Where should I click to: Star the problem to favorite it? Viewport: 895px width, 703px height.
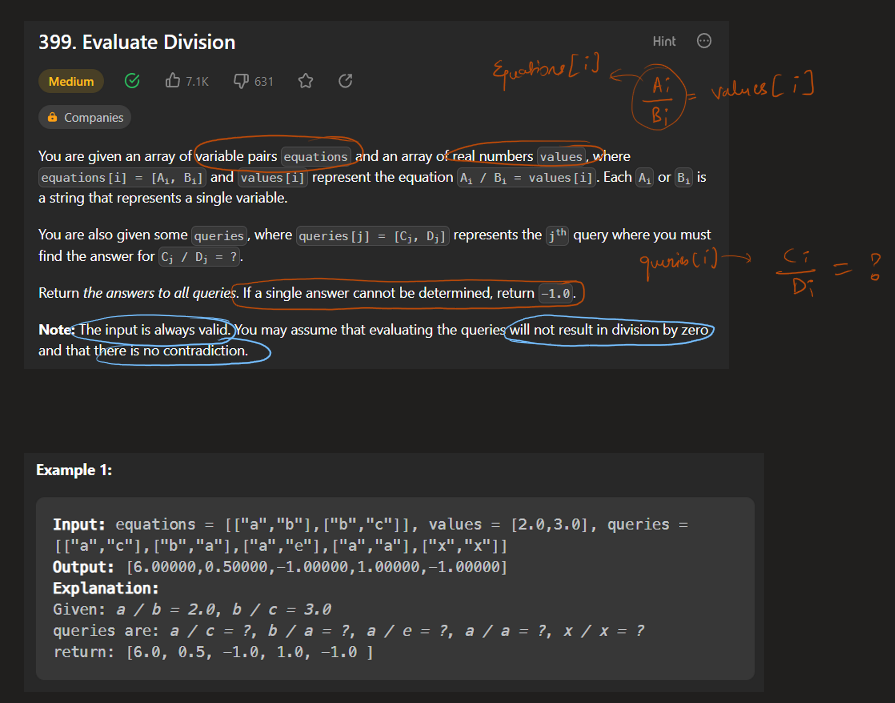(x=306, y=81)
